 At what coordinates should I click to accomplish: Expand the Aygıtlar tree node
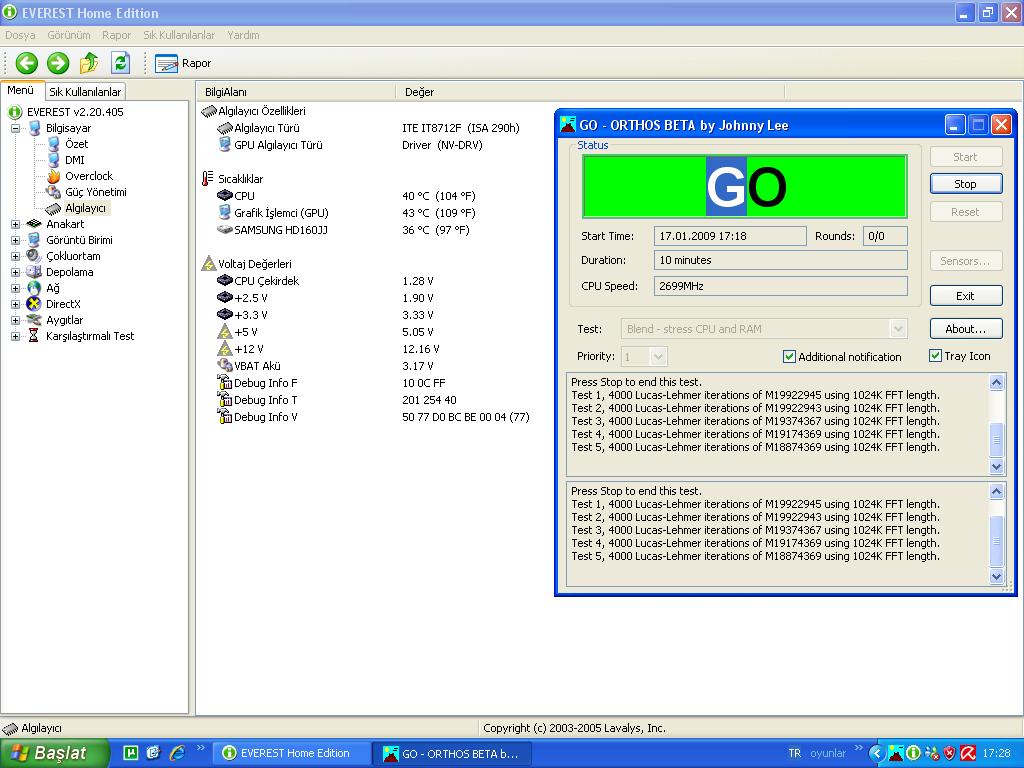[x=15, y=321]
